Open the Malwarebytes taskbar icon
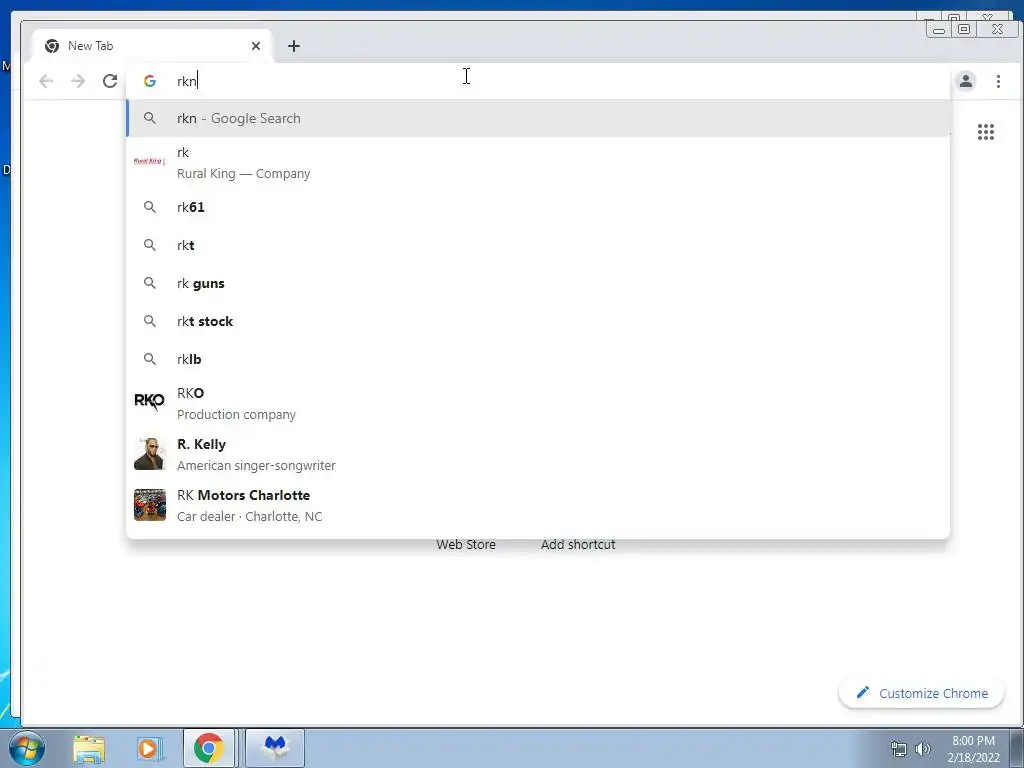This screenshot has height=768, width=1024. [275, 748]
